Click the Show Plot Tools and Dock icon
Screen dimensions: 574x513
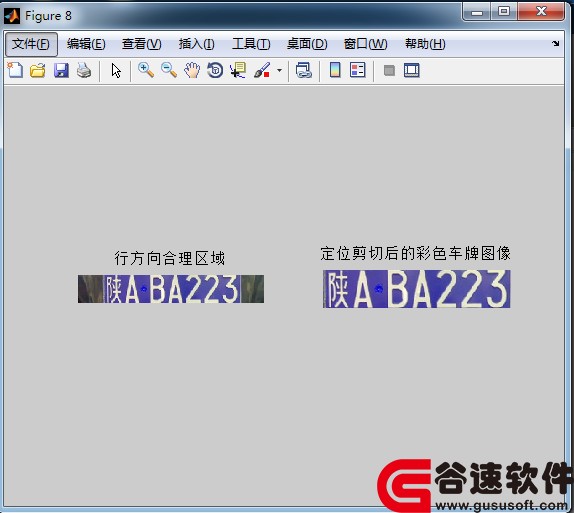click(412, 70)
